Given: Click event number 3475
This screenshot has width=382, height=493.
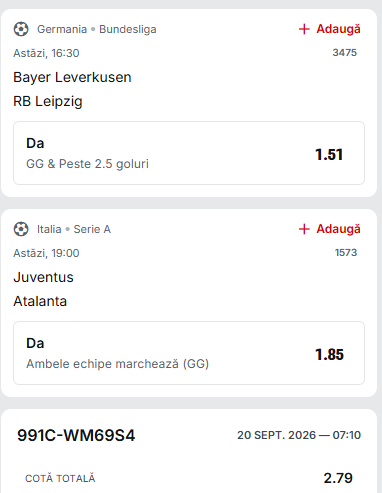Looking at the screenshot, I should tap(345, 53).
